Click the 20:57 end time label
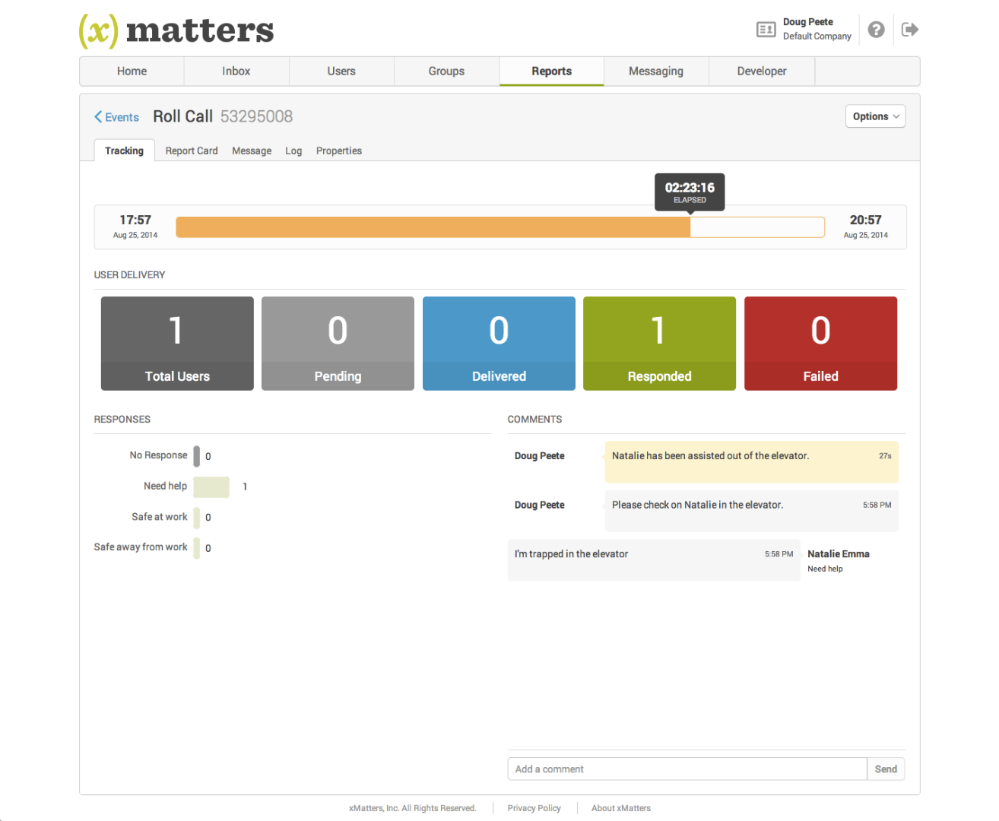 (x=865, y=220)
